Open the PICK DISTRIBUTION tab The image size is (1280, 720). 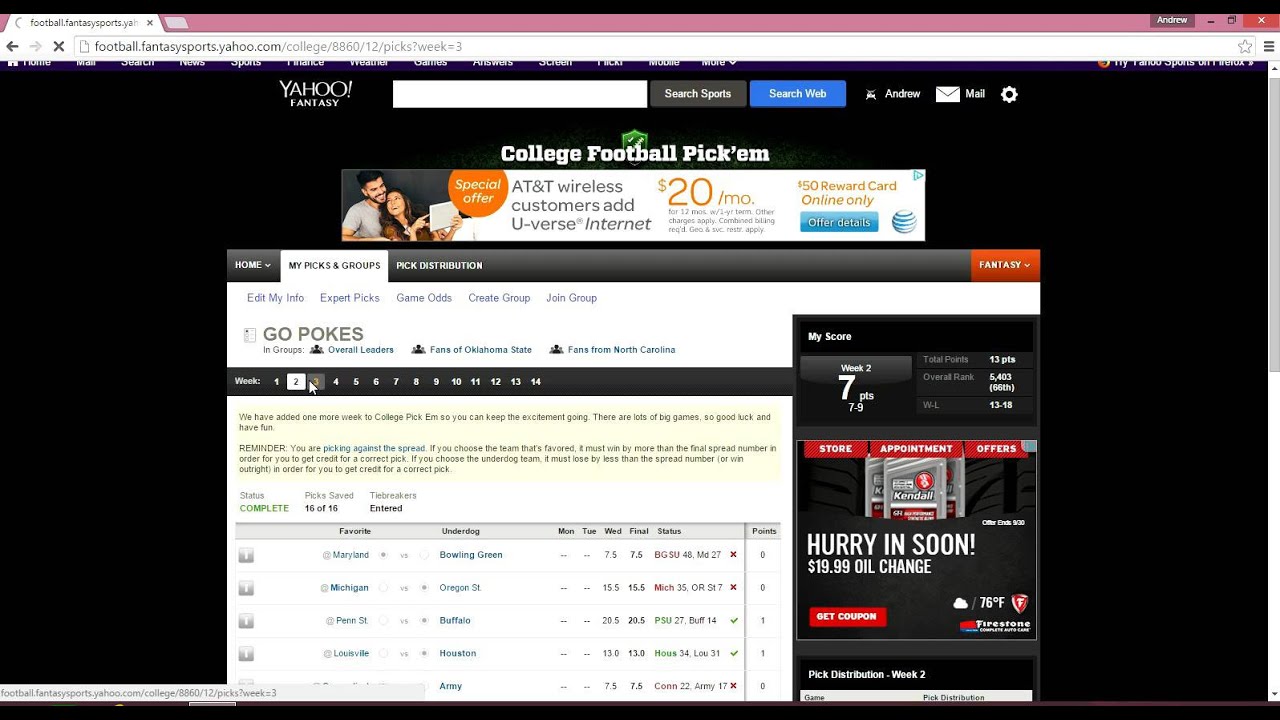pyautogui.click(x=439, y=266)
